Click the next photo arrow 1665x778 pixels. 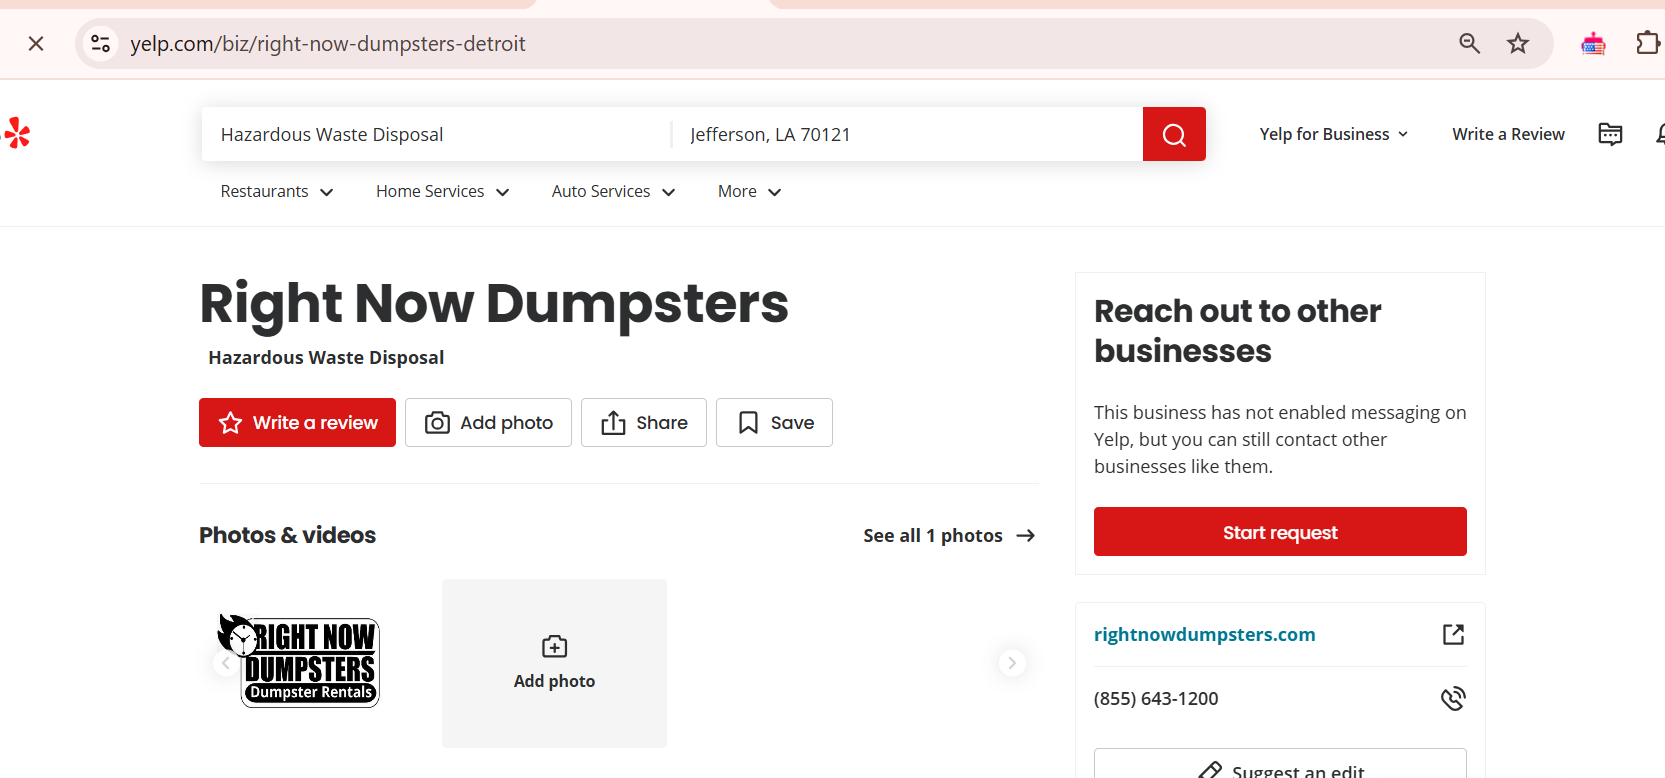1012,663
